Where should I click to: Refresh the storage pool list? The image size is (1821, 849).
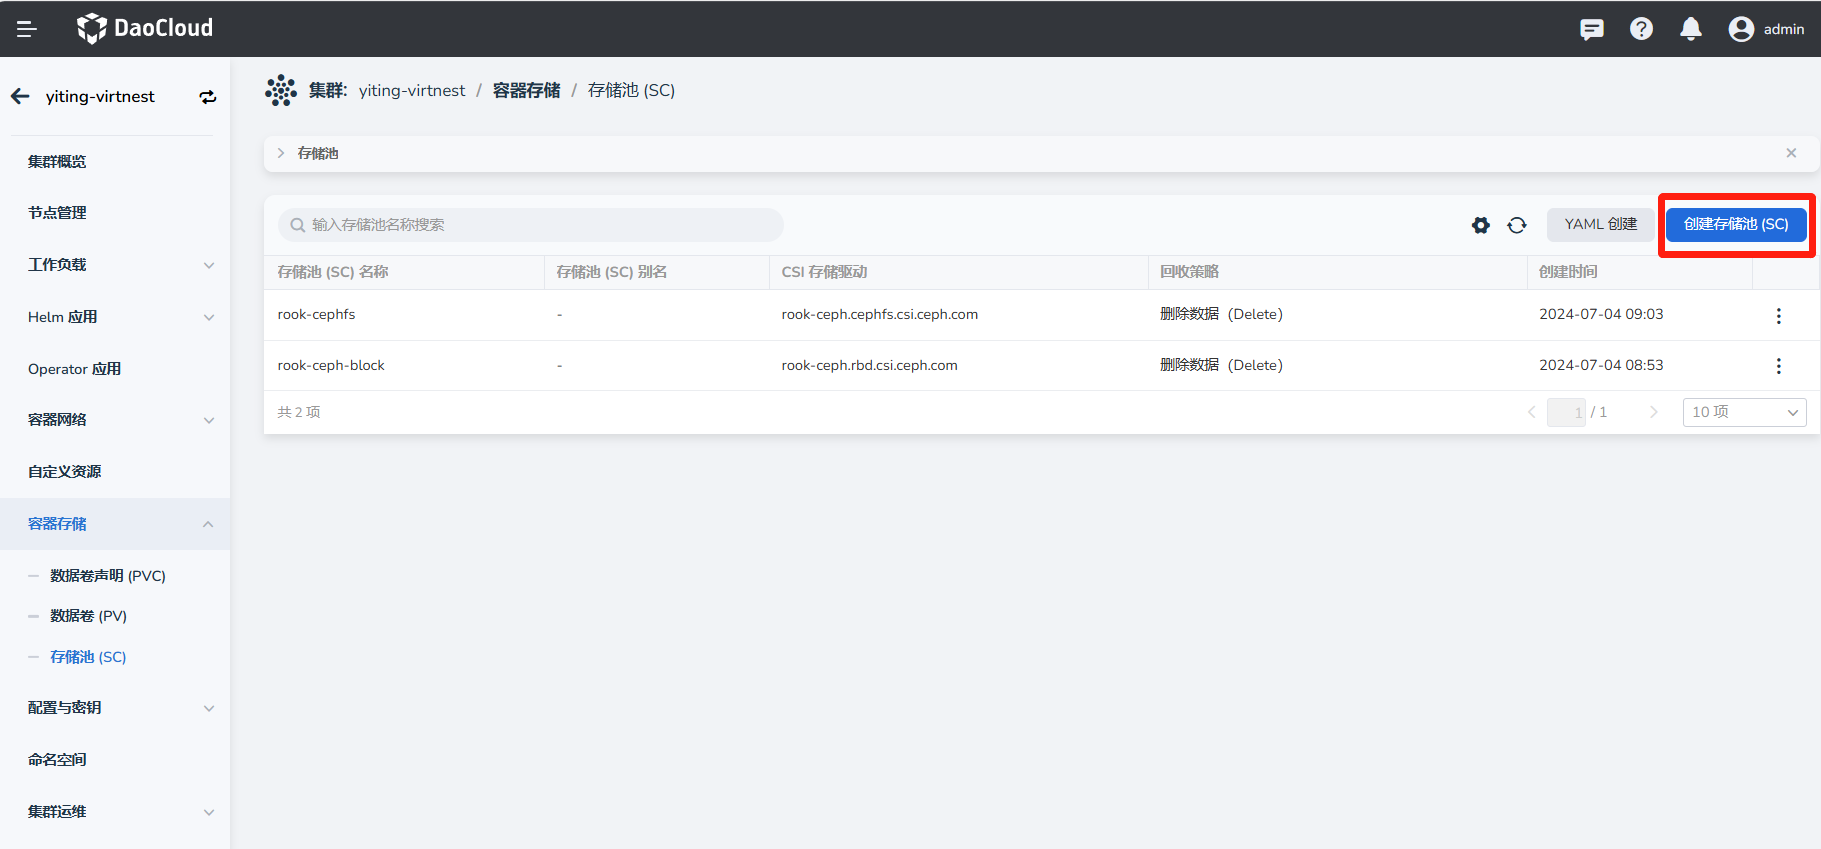1517,225
